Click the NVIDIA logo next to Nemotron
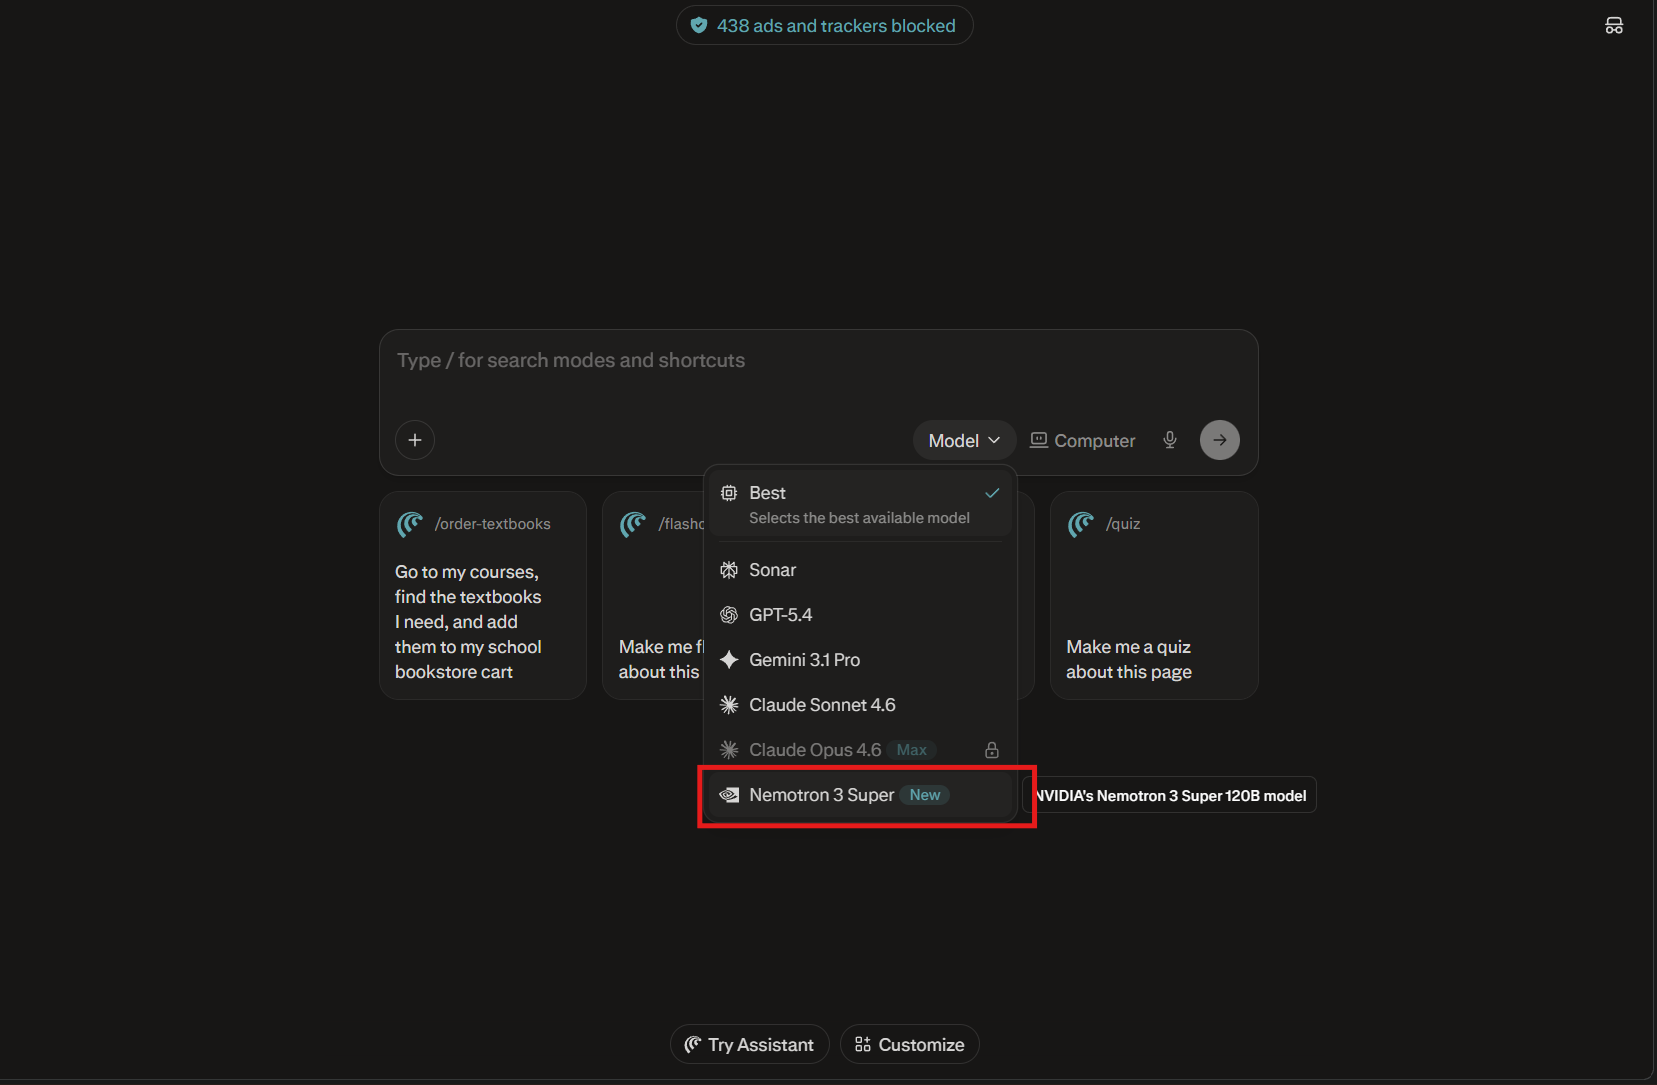This screenshot has width=1657, height=1085. [729, 795]
